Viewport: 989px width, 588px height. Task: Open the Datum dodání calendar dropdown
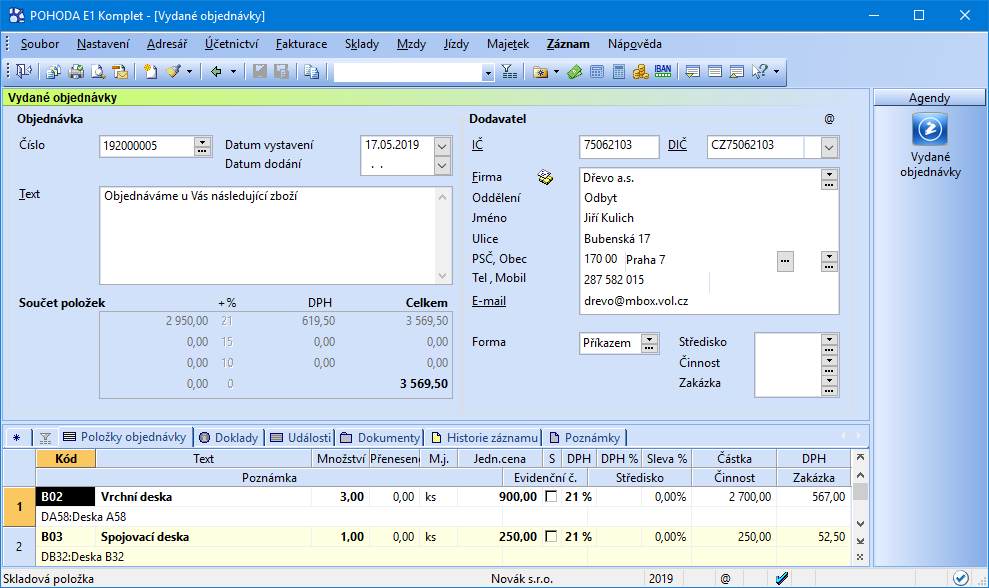pyautogui.click(x=442, y=166)
